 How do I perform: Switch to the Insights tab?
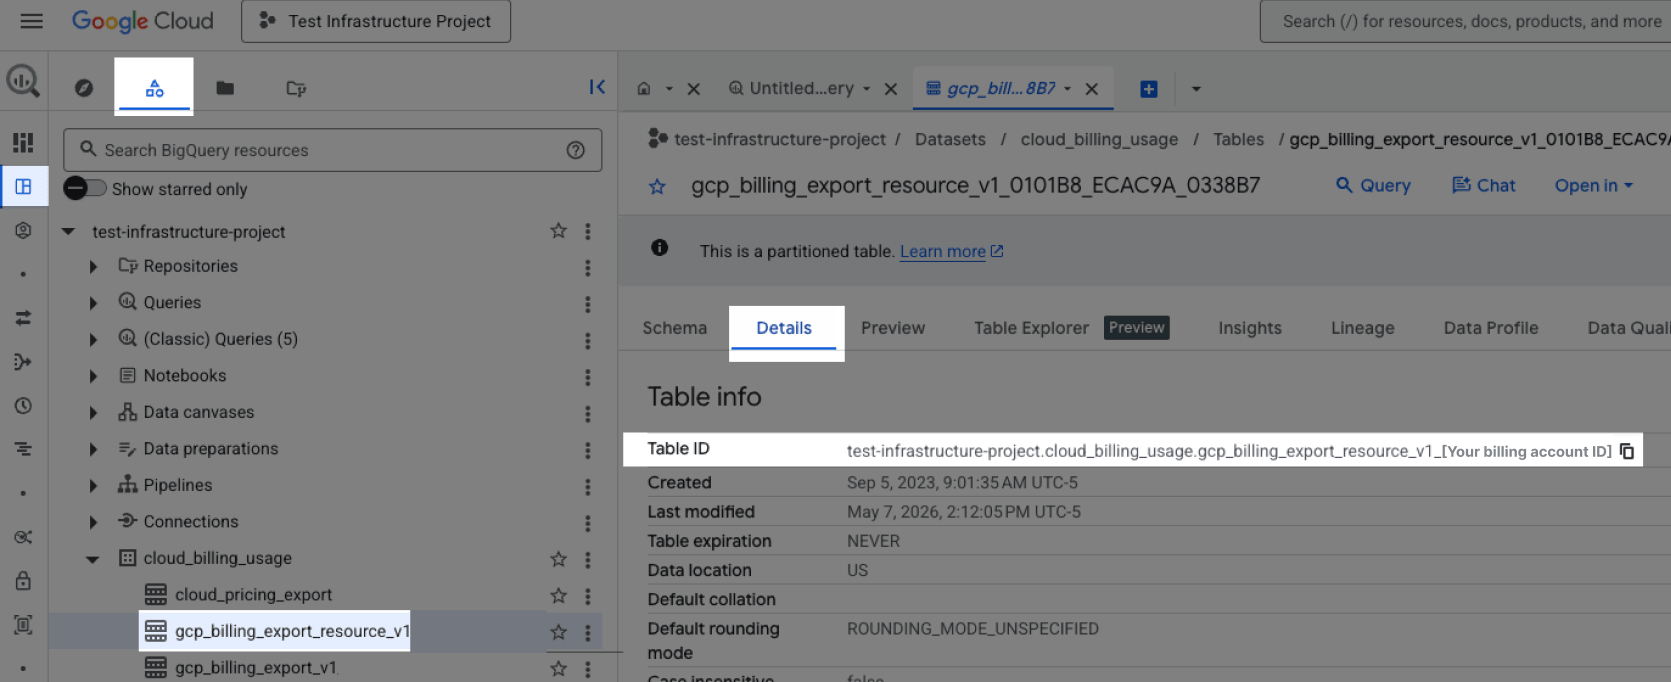[1249, 328]
